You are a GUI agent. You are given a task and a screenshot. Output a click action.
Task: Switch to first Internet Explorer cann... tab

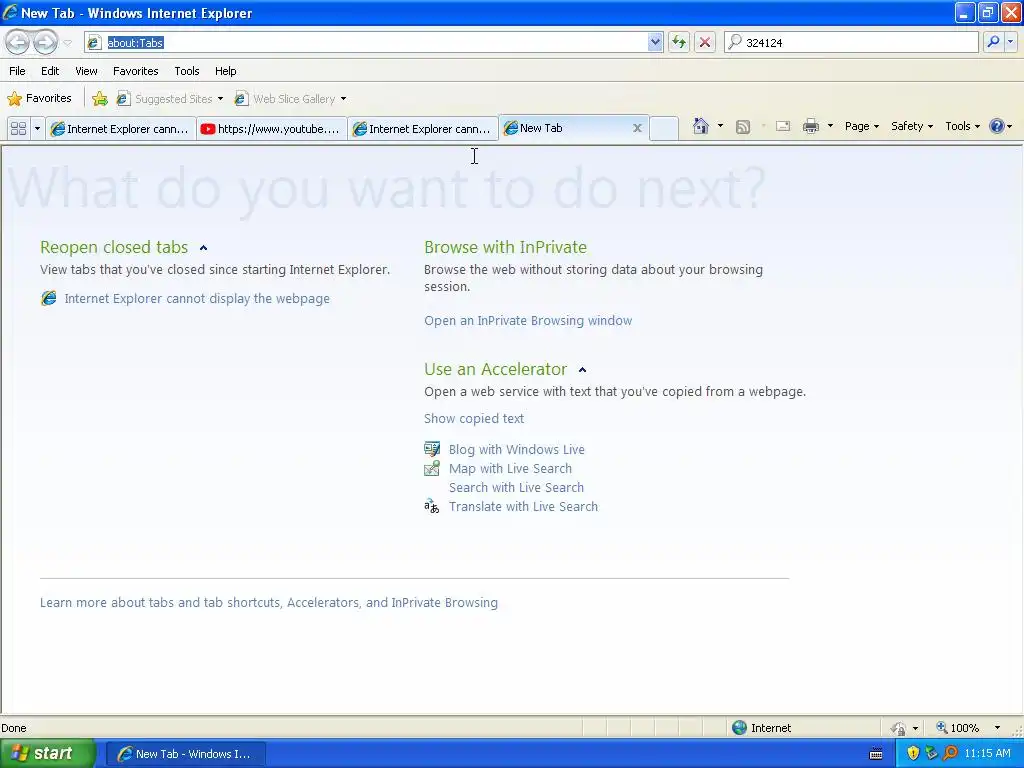click(121, 129)
